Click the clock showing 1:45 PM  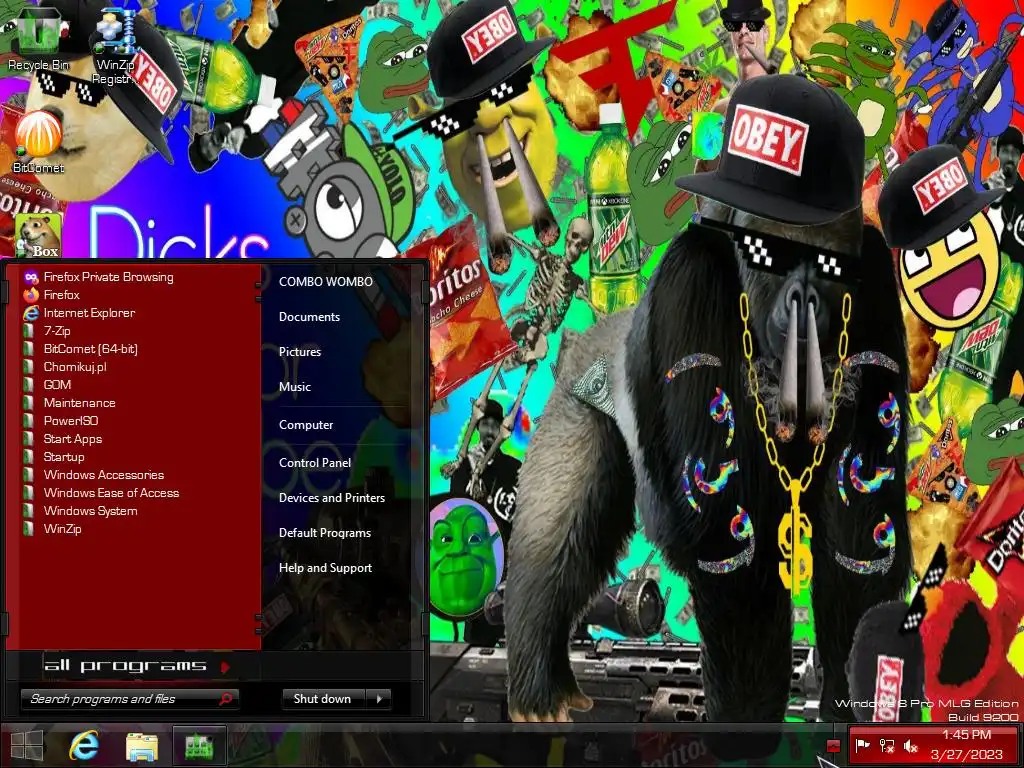[x=967, y=735]
